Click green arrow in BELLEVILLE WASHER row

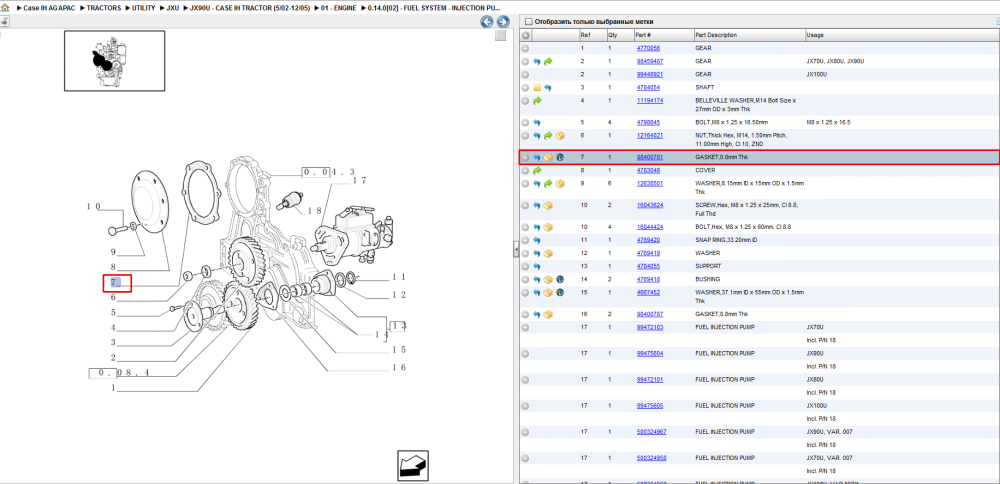point(536,101)
